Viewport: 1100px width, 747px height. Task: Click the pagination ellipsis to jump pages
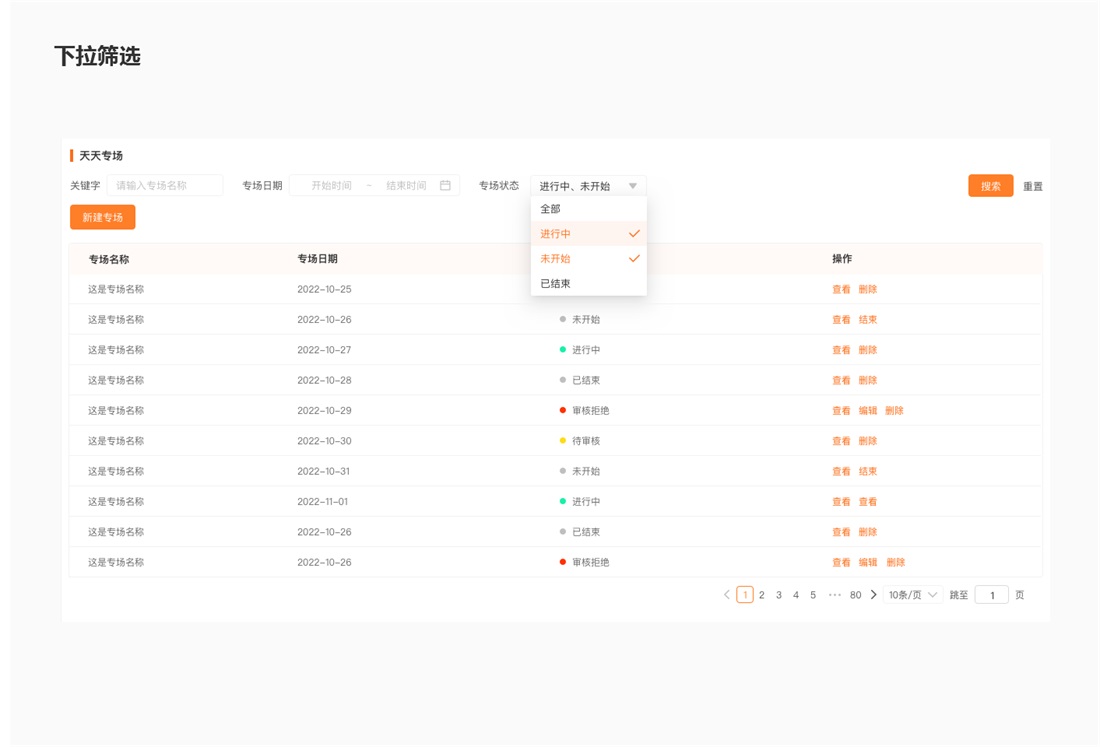click(x=834, y=595)
